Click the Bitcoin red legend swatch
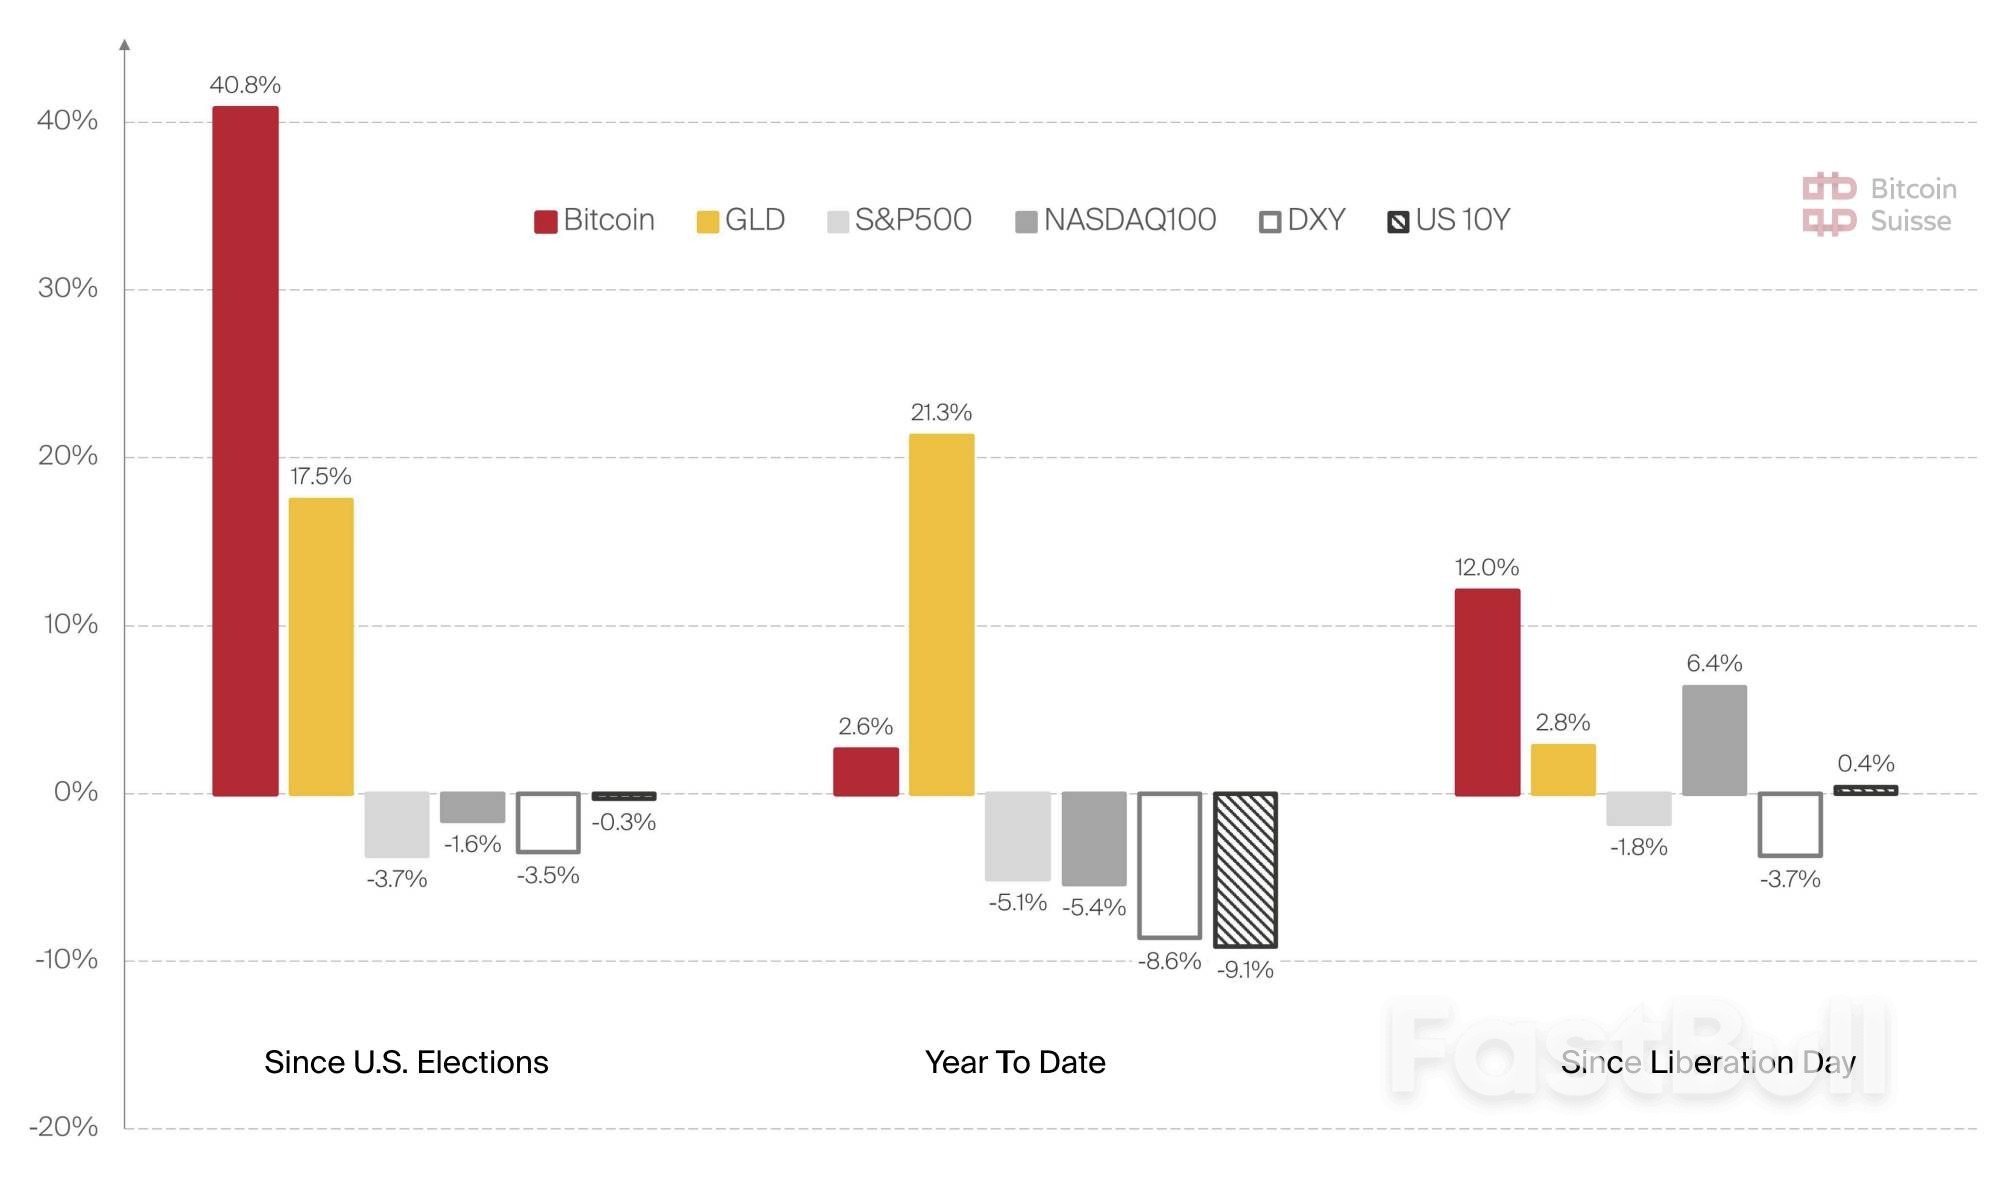 [545, 221]
